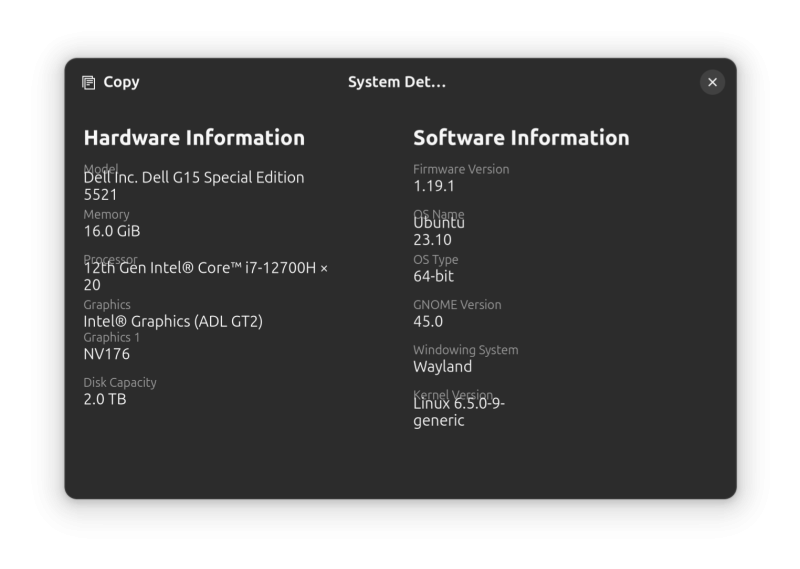Click the 2.0 TB disk value
The image size is (800, 569).
coord(105,399)
